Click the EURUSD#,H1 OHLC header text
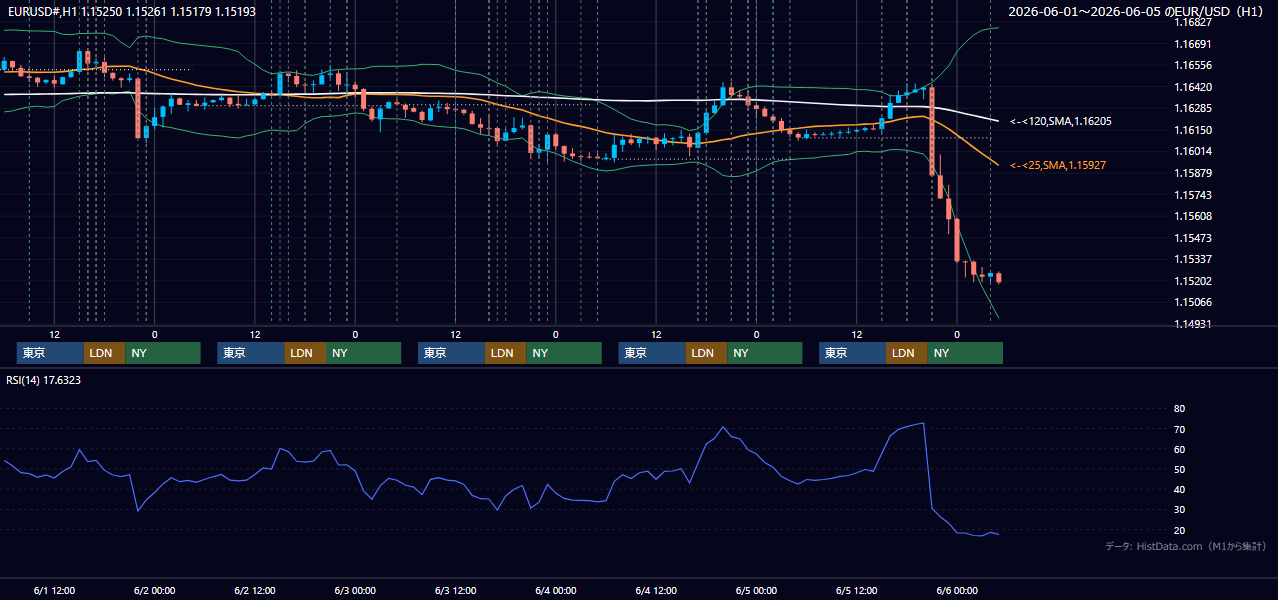Viewport: 1278px width, 600px height. tap(131, 12)
